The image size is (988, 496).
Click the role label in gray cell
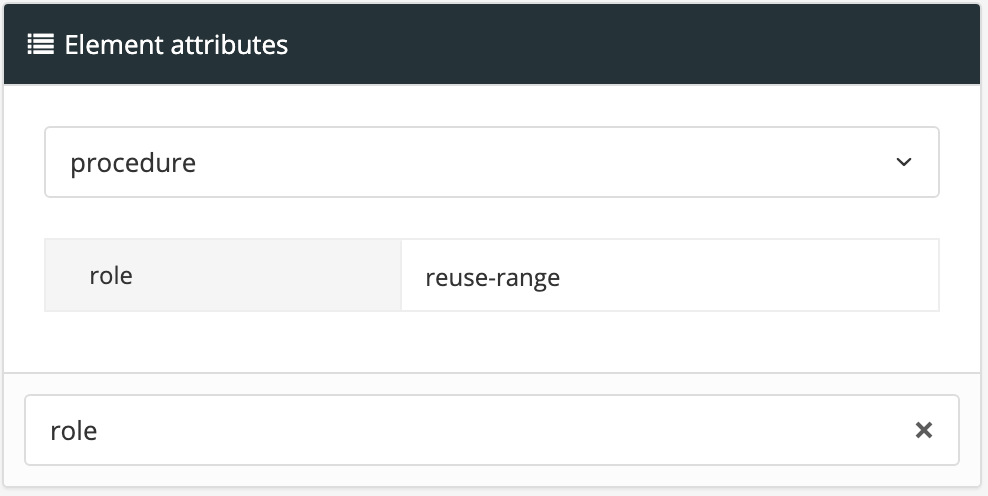(111, 275)
